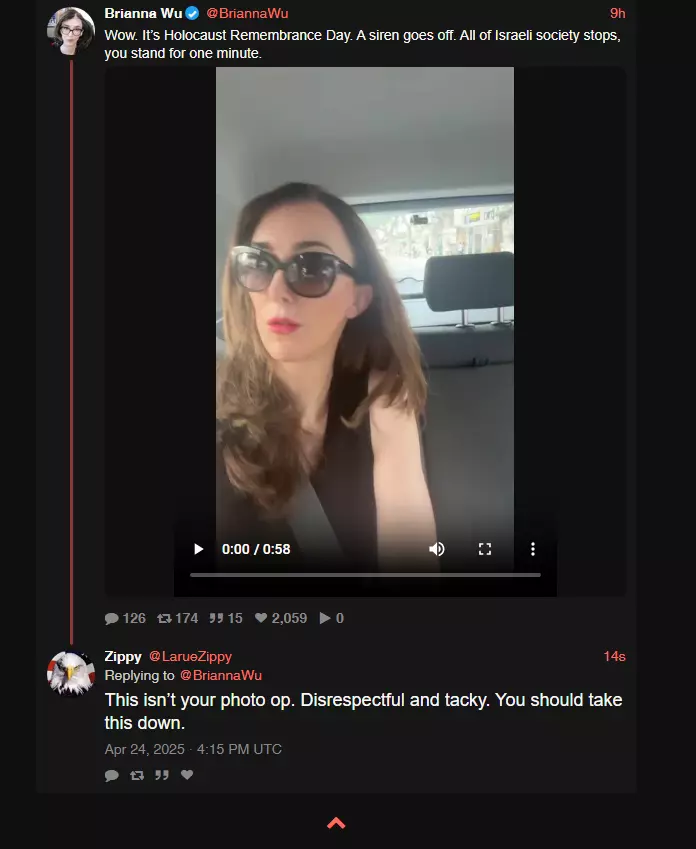Image resolution: width=696 pixels, height=849 pixels.
Task: Open Zippy's eagle avatar
Action: click(71, 674)
